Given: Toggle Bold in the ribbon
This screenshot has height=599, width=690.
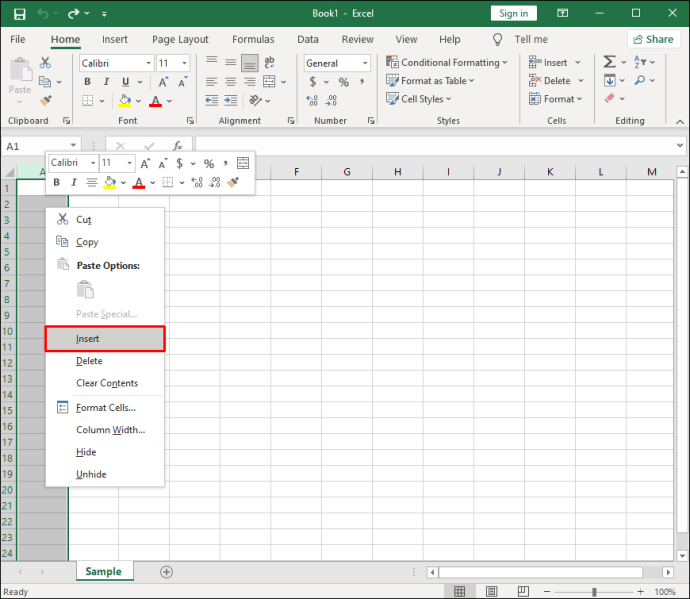Looking at the screenshot, I should point(87,82).
